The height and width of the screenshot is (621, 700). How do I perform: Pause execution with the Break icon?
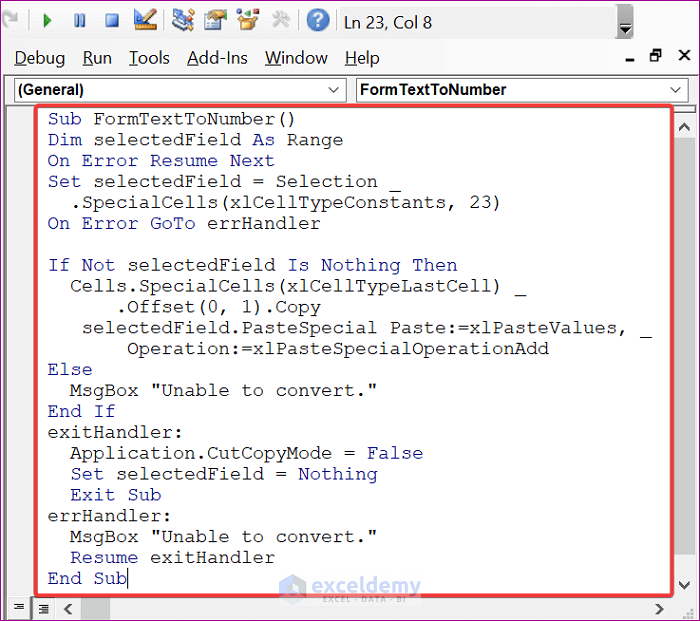tap(79, 21)
